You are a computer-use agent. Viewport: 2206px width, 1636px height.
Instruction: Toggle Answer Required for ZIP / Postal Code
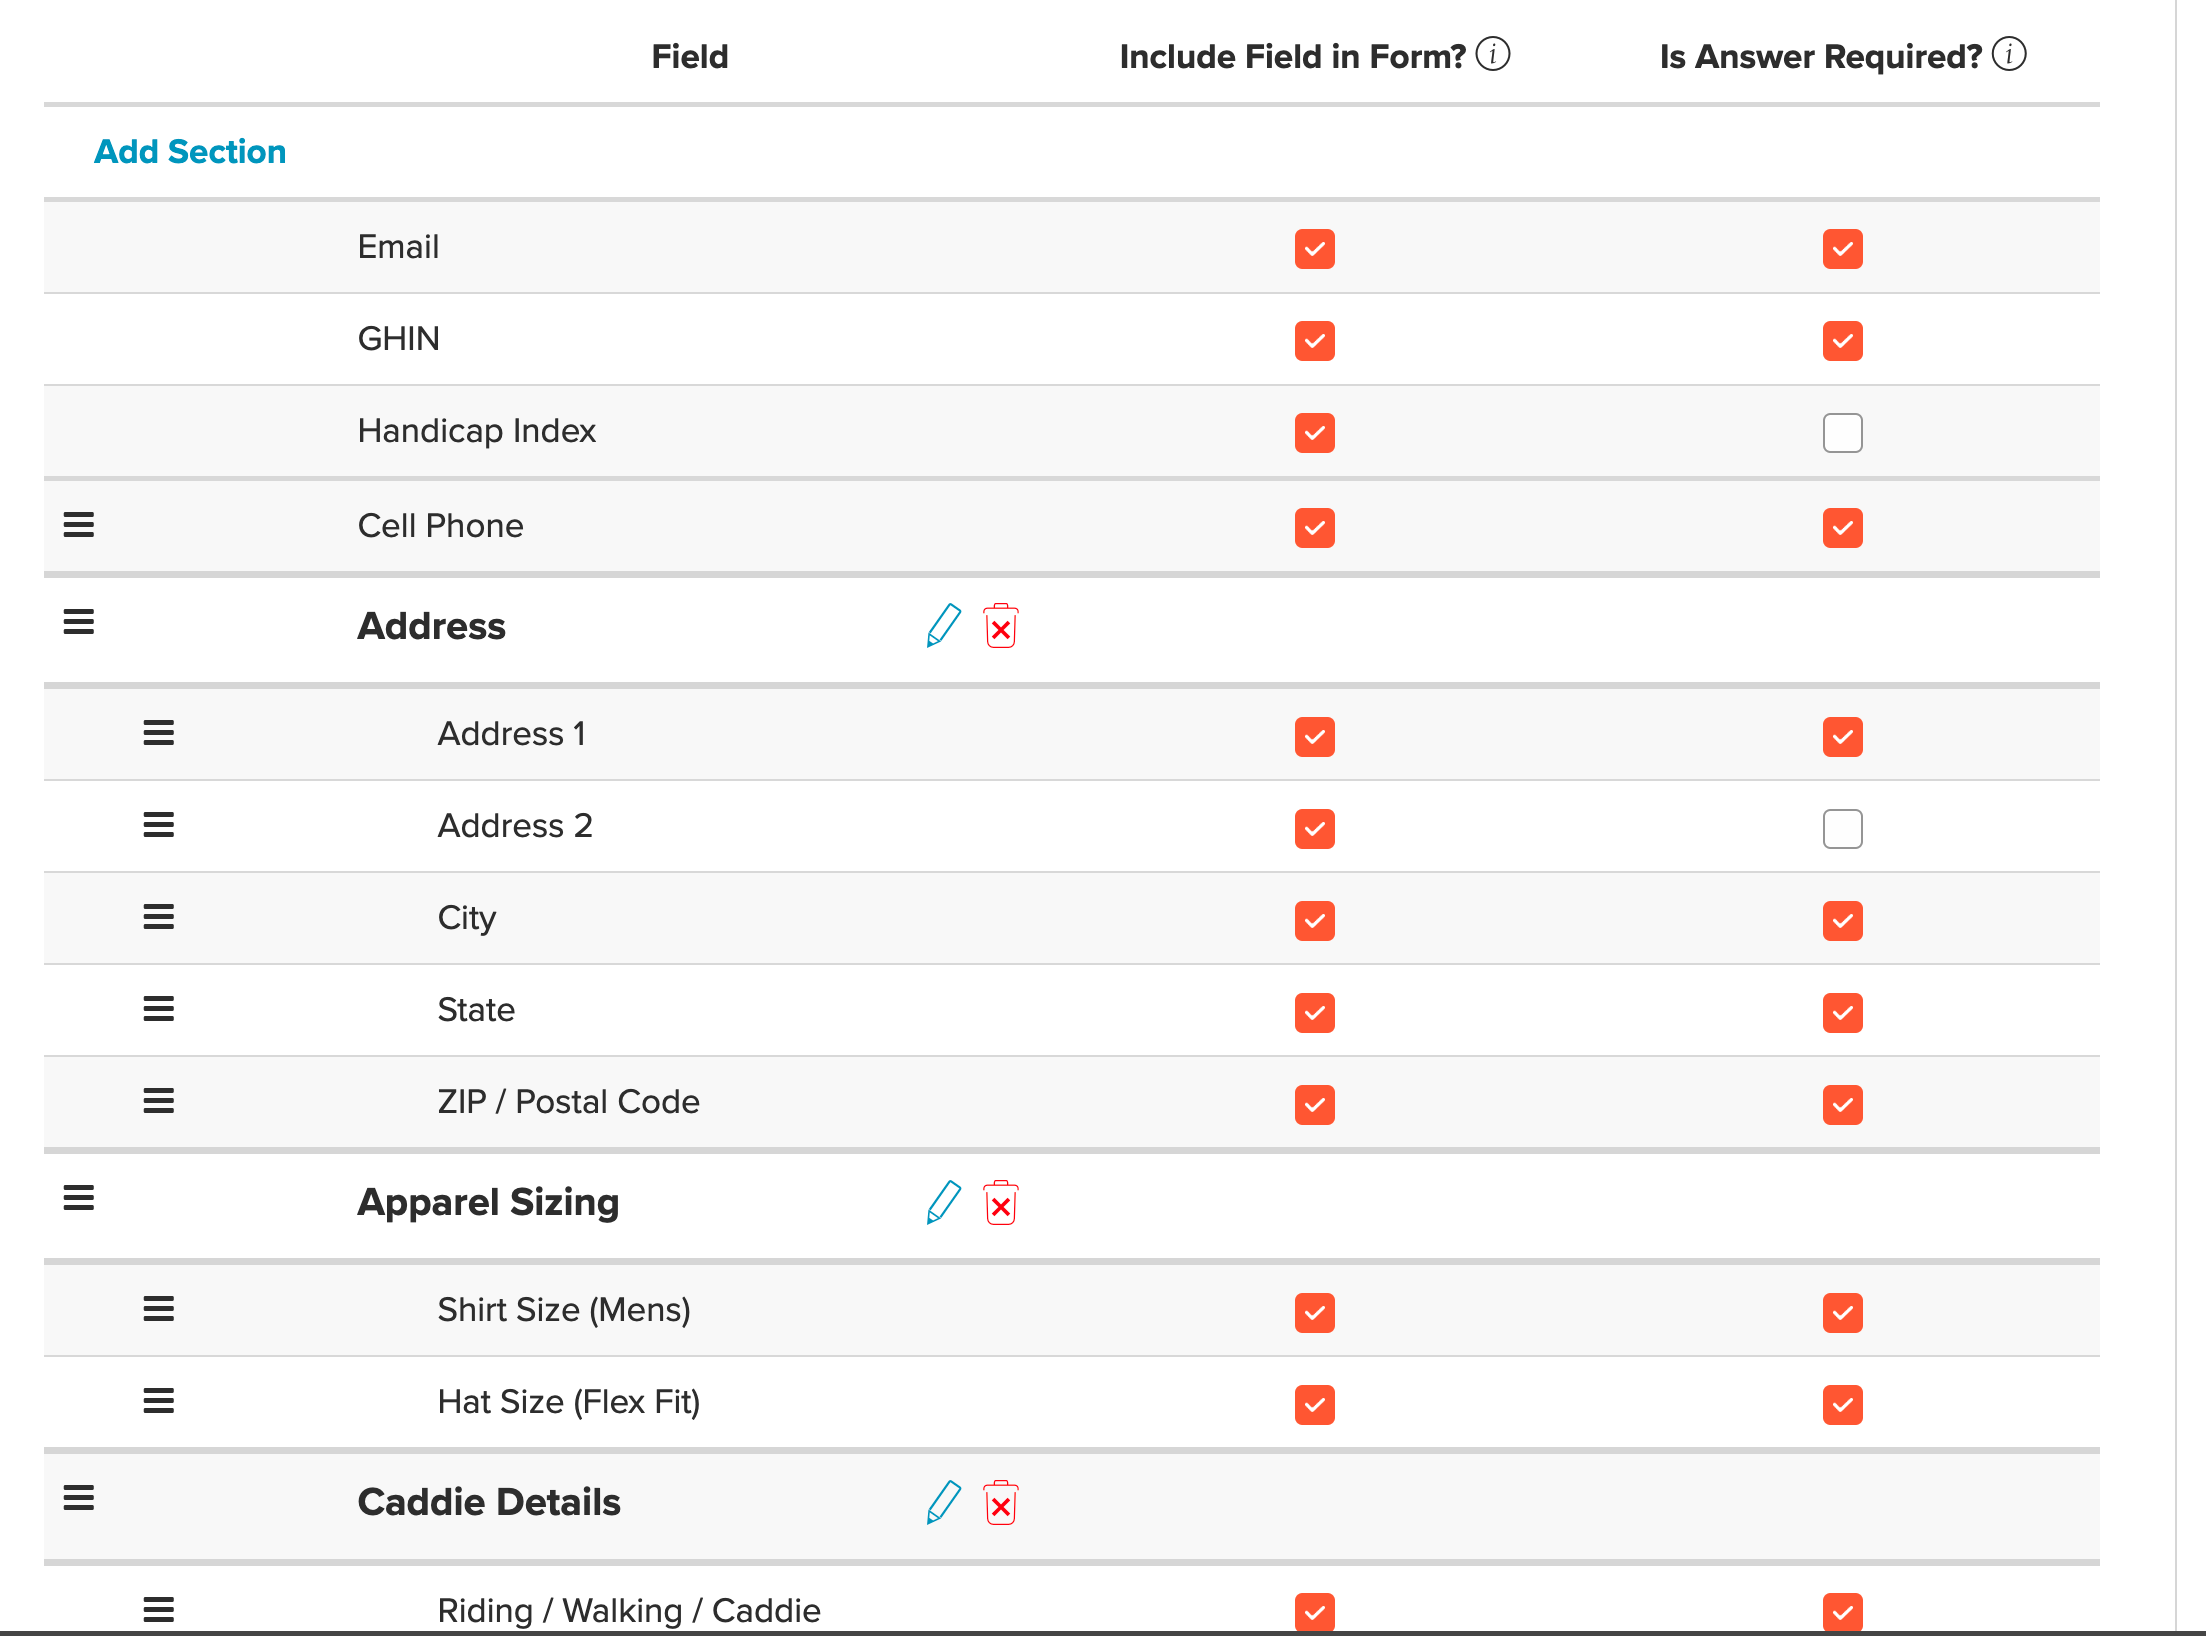(x=1843, y=1105)
